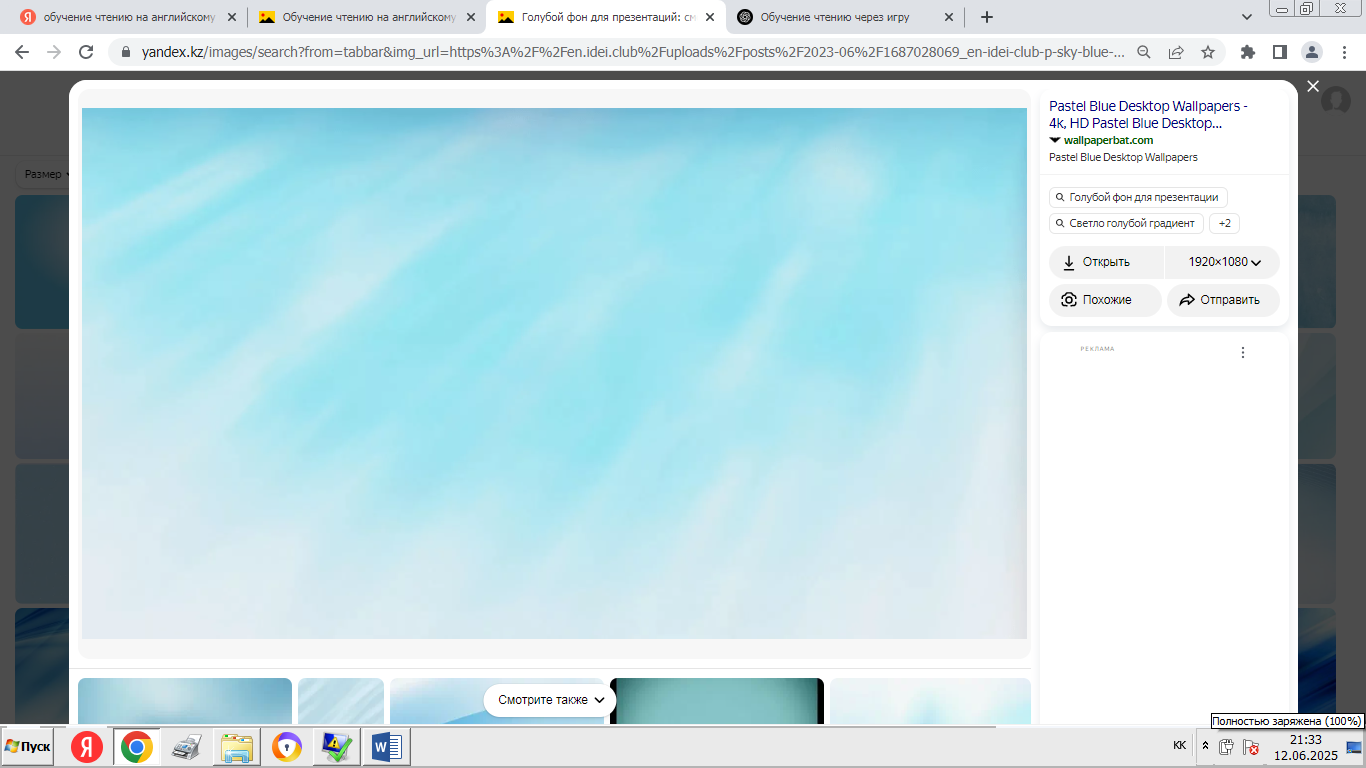
Task: Search for Светло голубой градиент
Action: pos(1127,223)
